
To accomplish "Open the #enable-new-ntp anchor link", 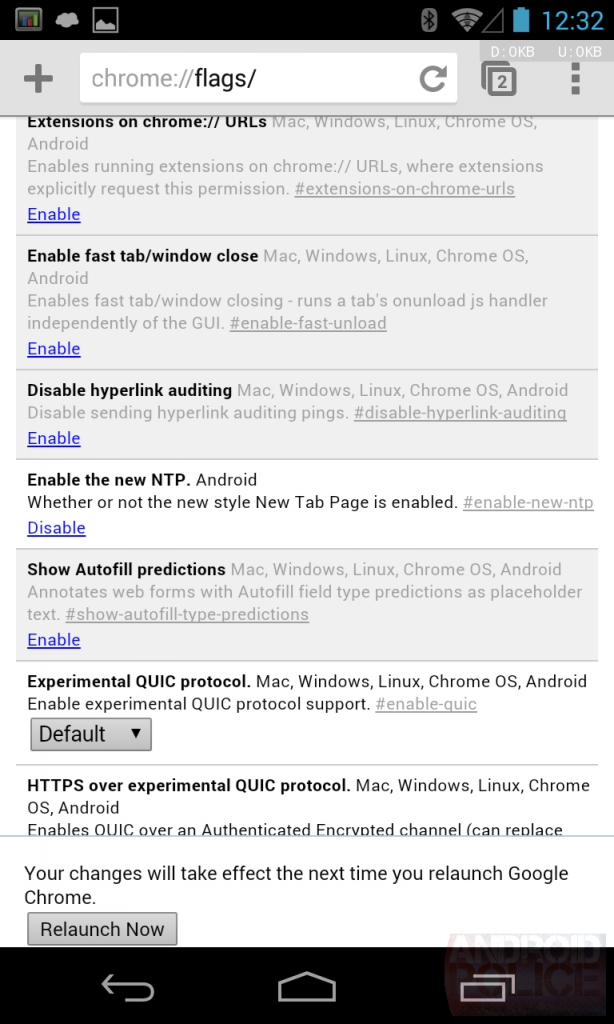I will (x=528, y=502).
